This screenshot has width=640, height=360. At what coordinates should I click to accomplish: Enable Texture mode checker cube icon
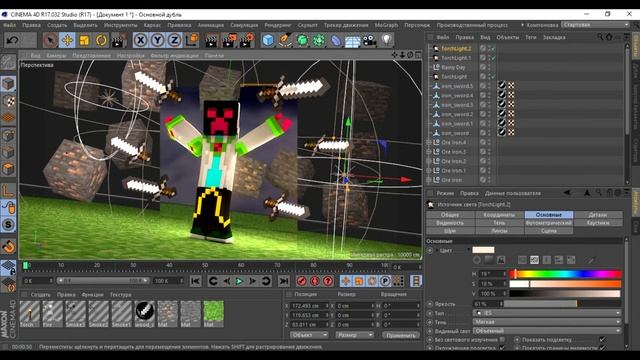(x=8, y=100)
